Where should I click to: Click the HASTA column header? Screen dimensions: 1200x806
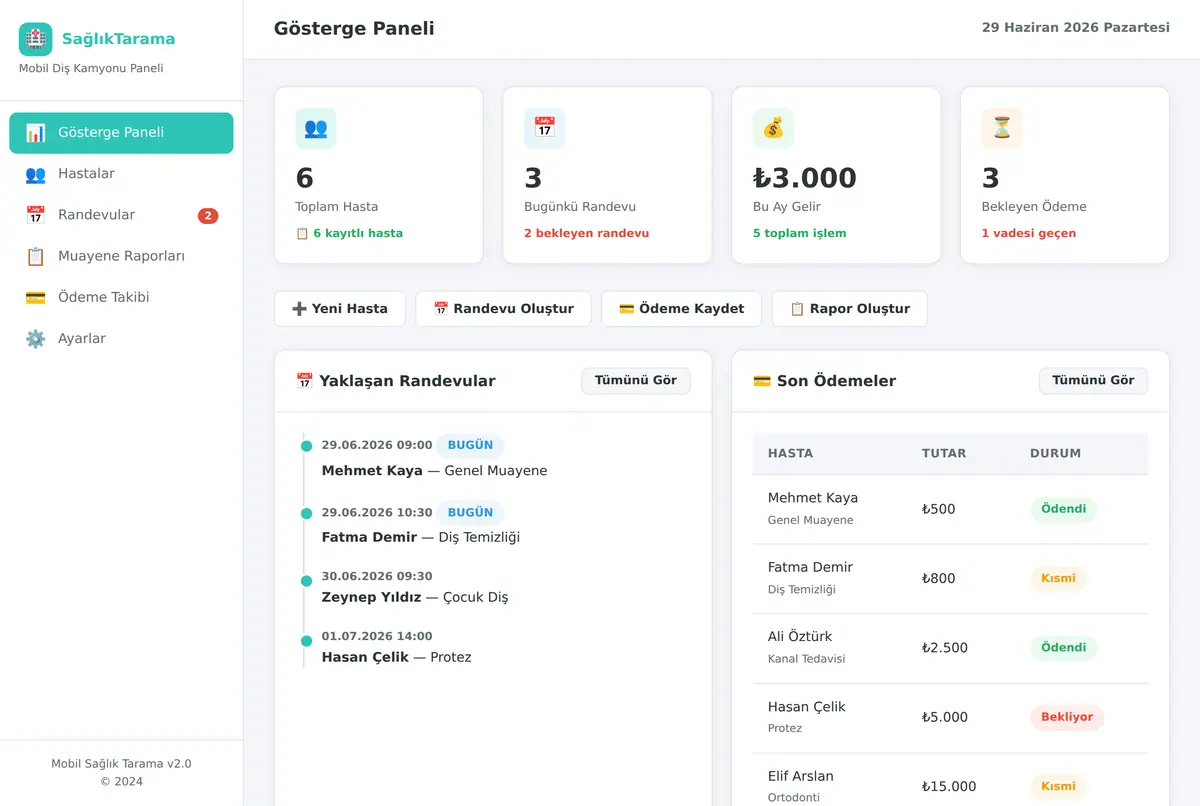point(791,454)
